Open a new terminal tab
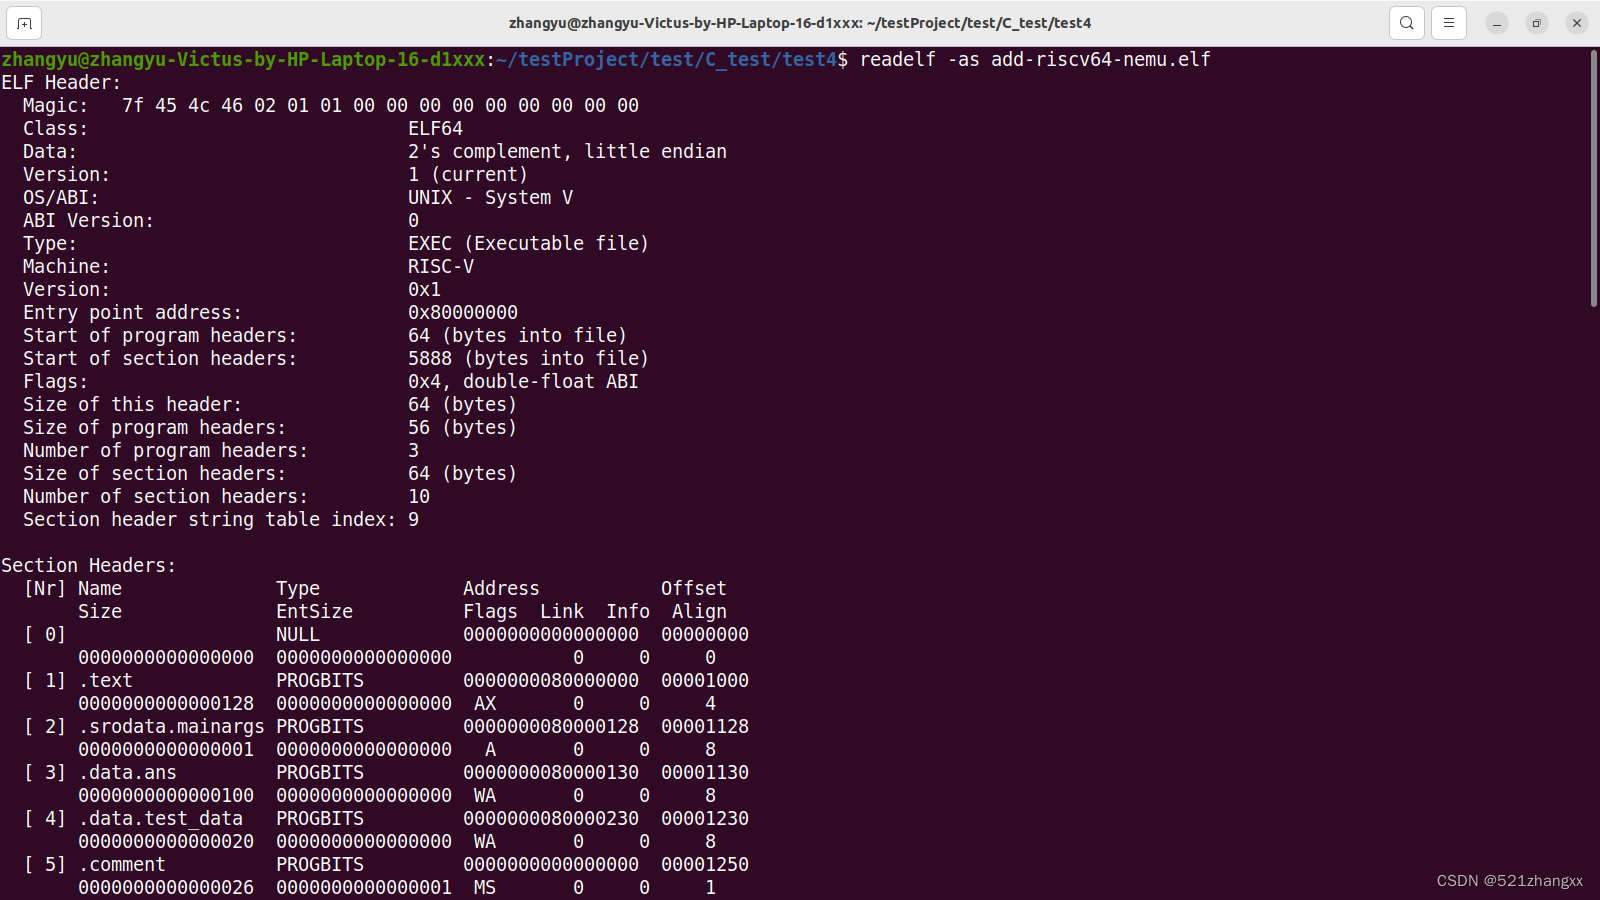 24,23
